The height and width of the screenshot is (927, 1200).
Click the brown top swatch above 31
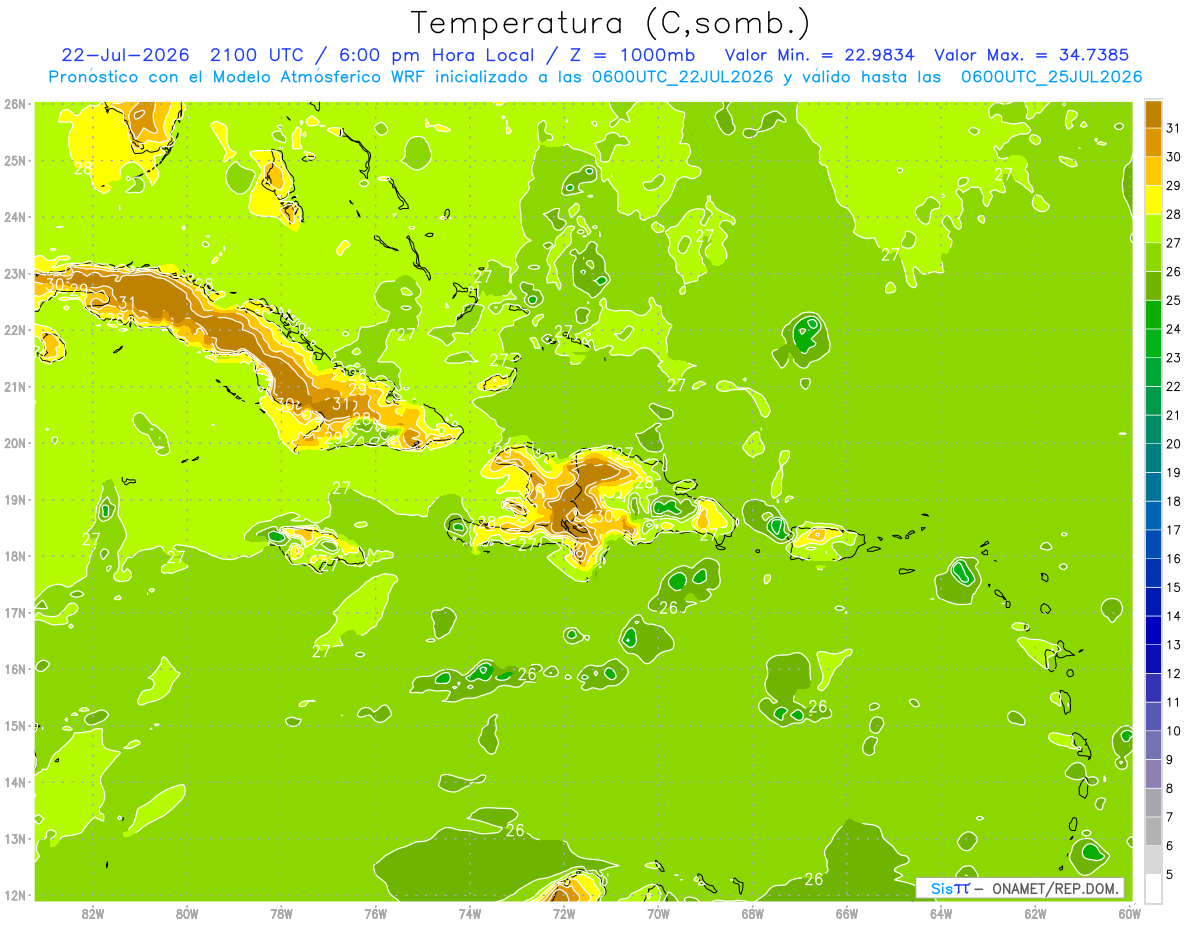pos(1154,114)
